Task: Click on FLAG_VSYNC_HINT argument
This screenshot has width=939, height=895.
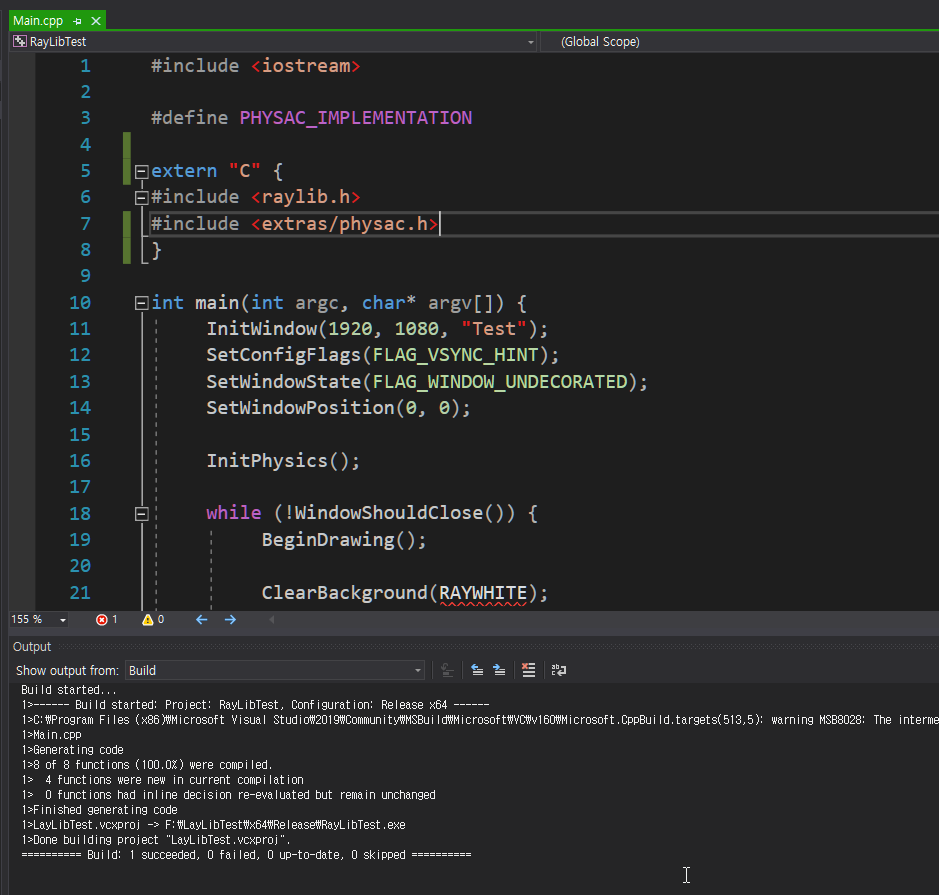Action: coord(455,355)
